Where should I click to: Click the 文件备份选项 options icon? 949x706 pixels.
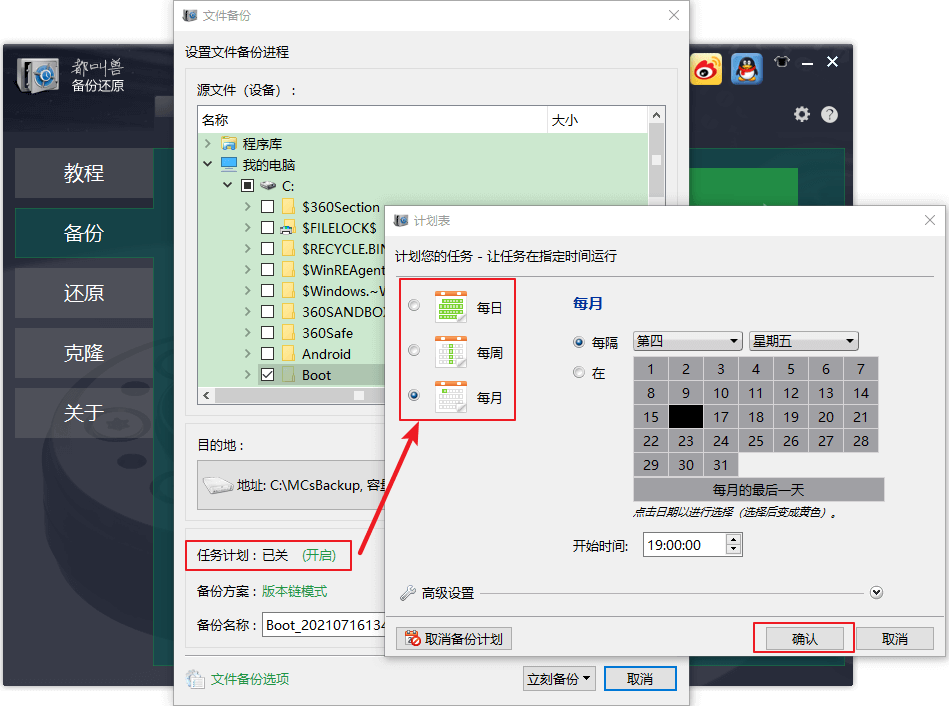[x=196, y=679]
